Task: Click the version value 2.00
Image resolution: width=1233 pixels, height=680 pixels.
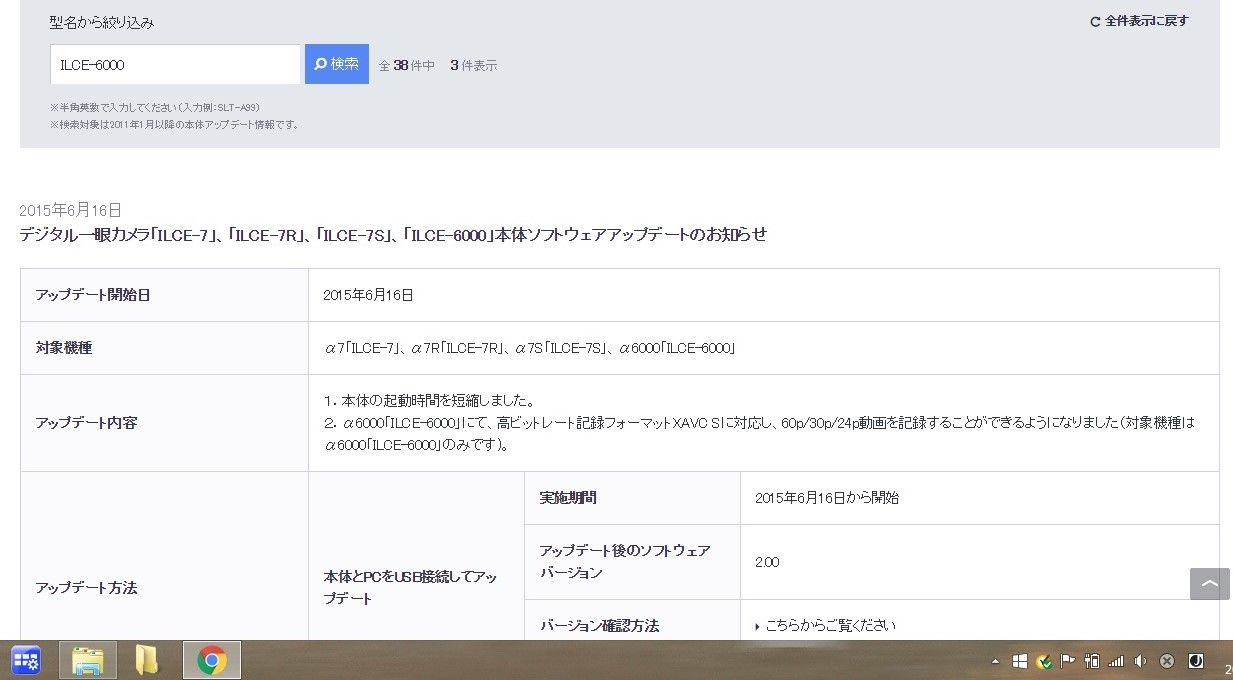Action: click(767, 562)
